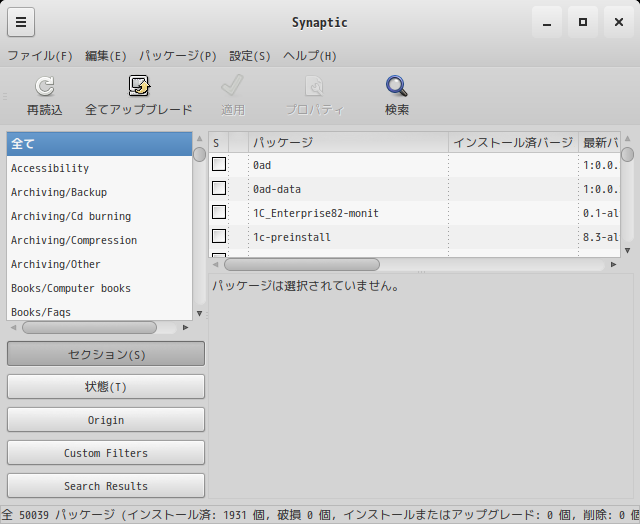Screen dimensions: 640x524
Task: Click the section list scroll-right arrow
Action: coord(186,327)
